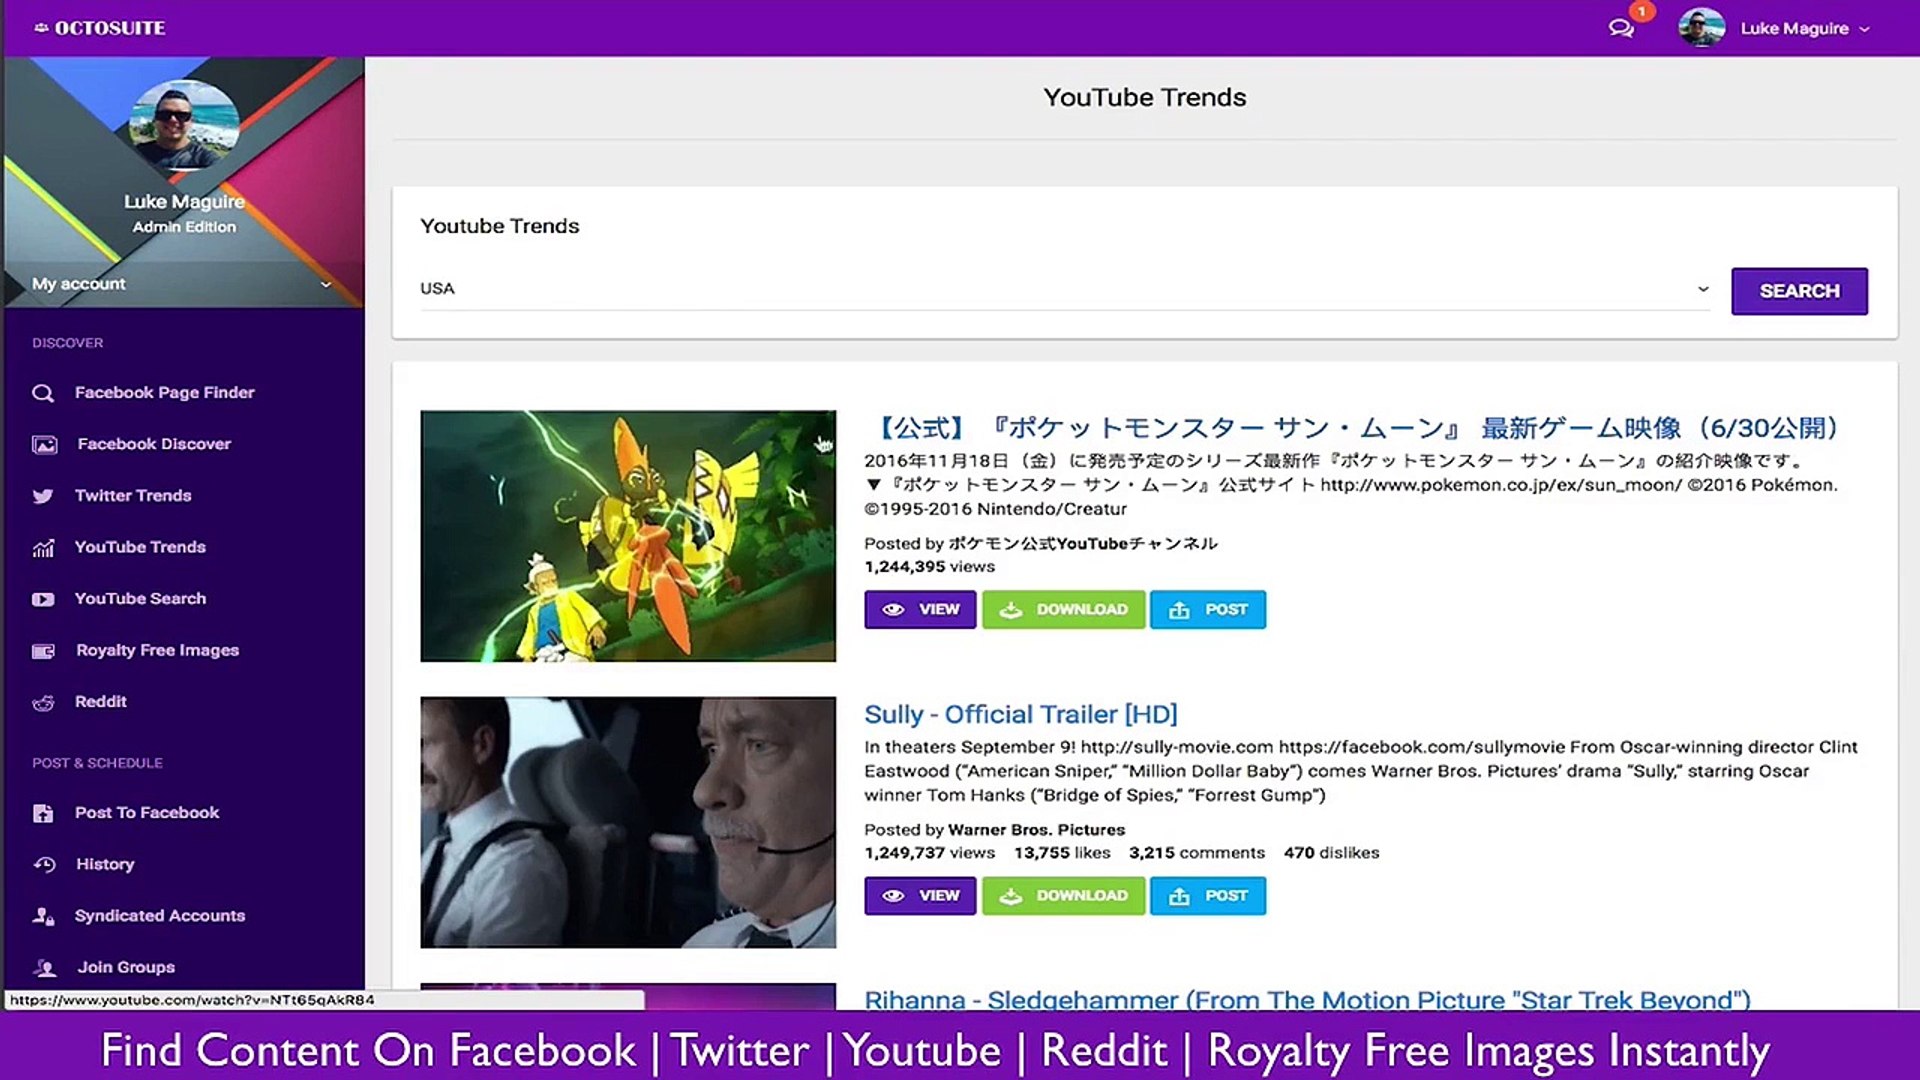The width and height of the screenshot is (1920, 1080).
Task: Expand the My account section
Action: pyautogui.click(x=182, y=284)
